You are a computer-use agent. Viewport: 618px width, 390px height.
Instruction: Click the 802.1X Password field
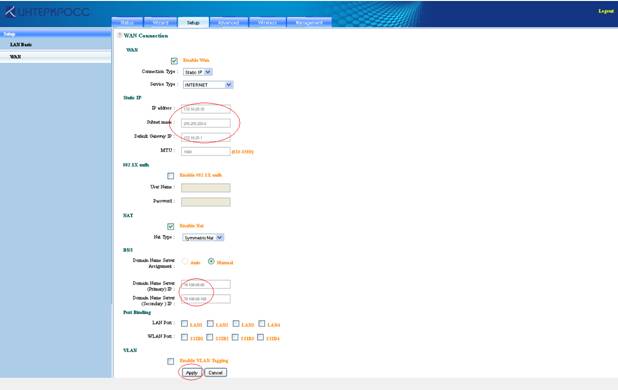[x=206, y=202]
